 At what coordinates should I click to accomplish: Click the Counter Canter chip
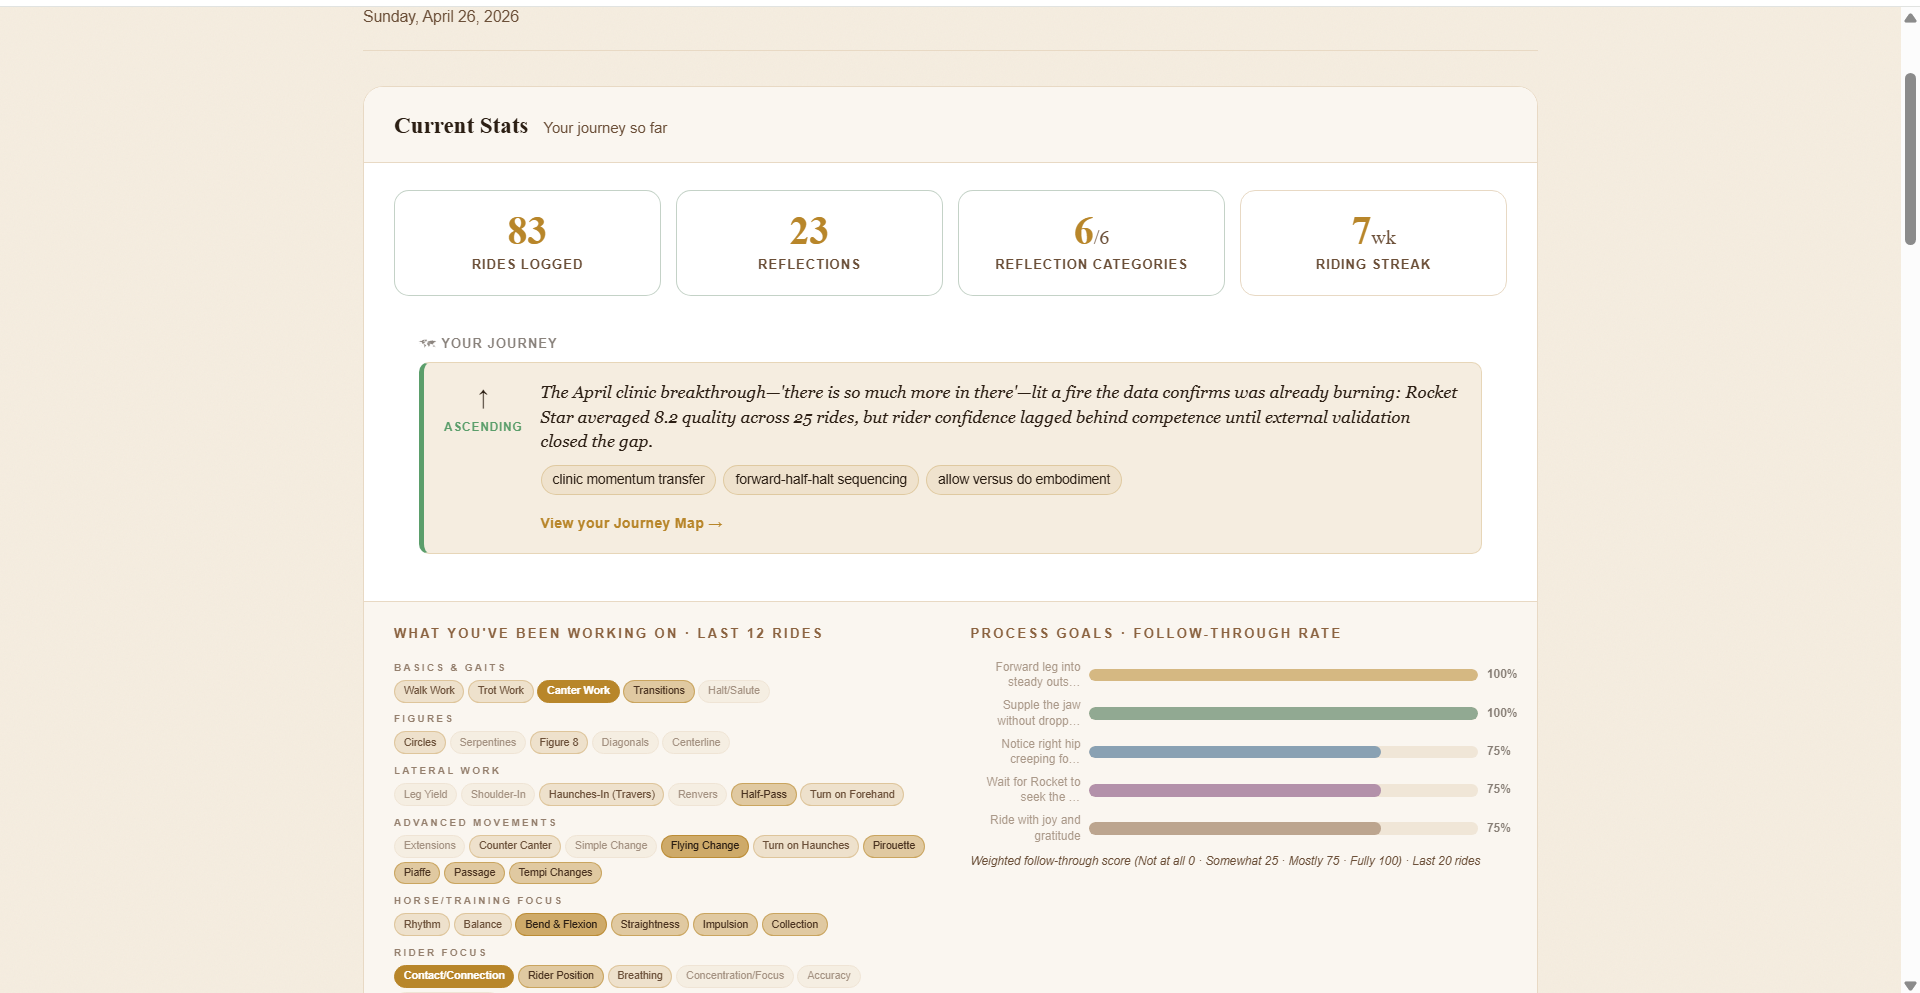coord(515,846)
